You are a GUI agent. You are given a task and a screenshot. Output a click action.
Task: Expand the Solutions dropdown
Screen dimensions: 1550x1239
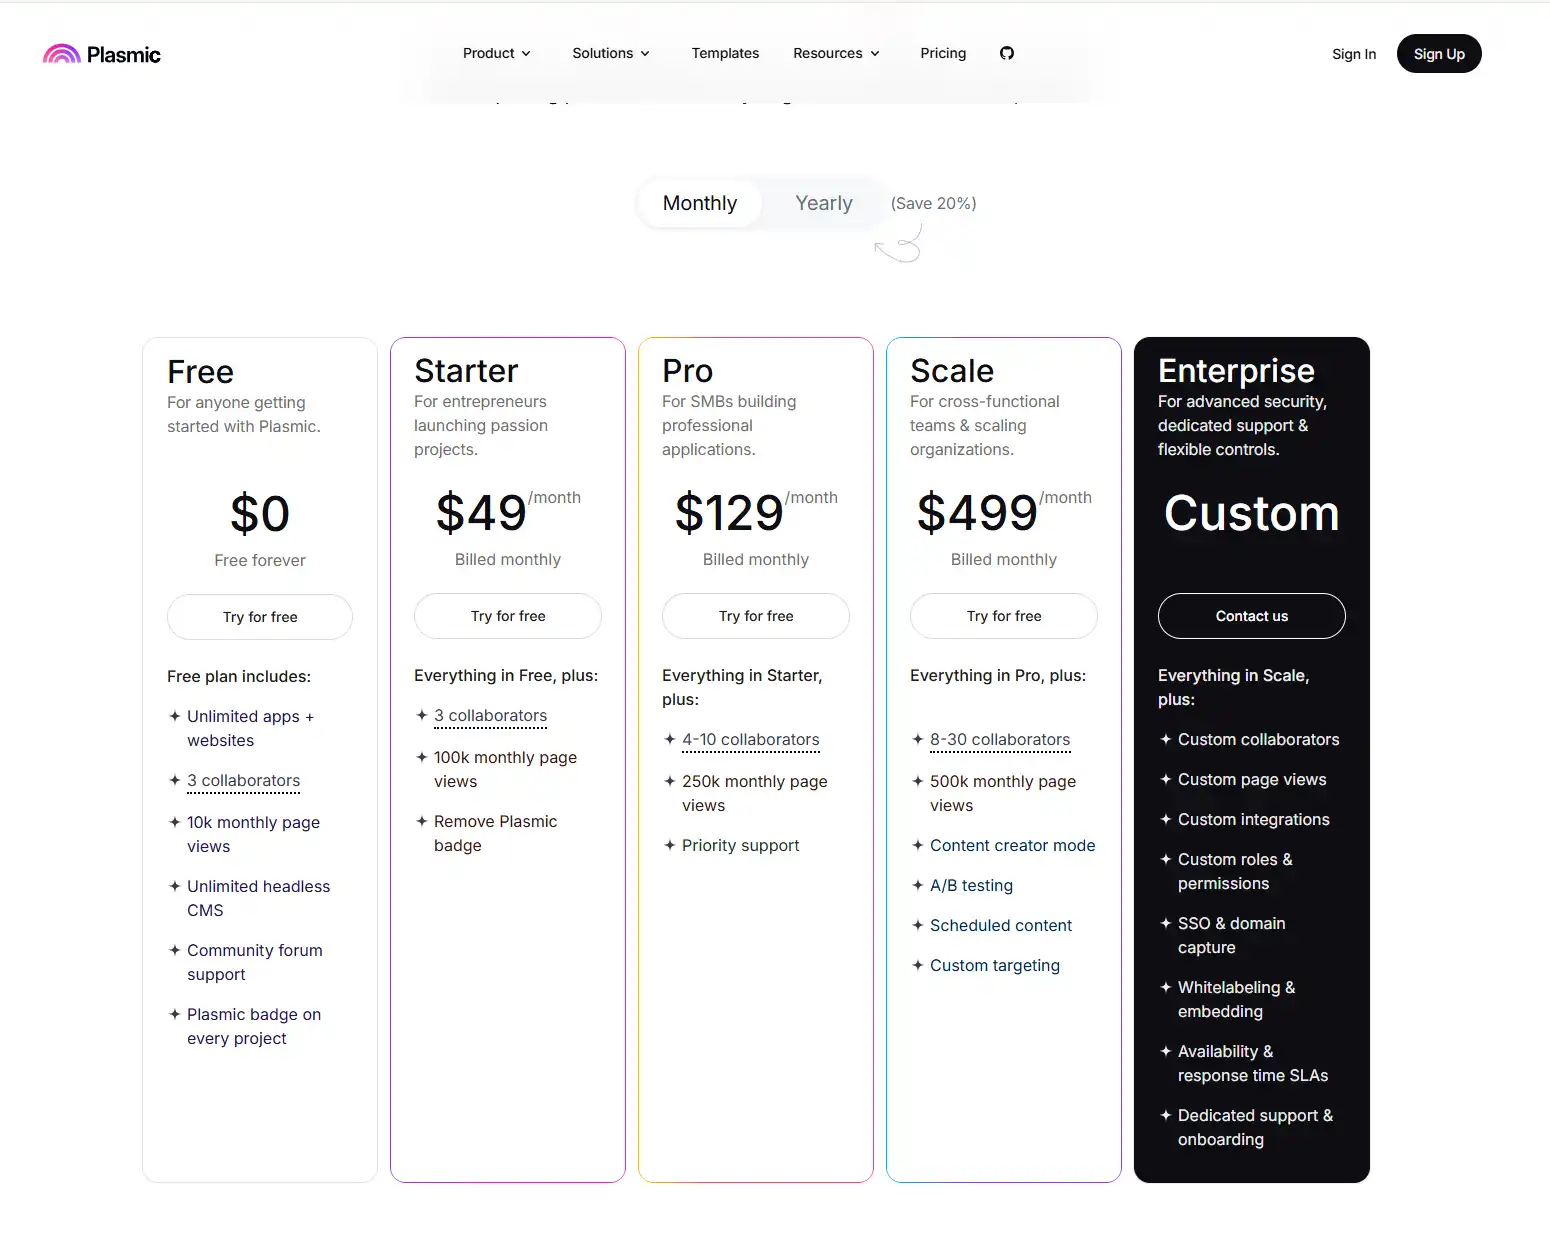click(610, 53)
